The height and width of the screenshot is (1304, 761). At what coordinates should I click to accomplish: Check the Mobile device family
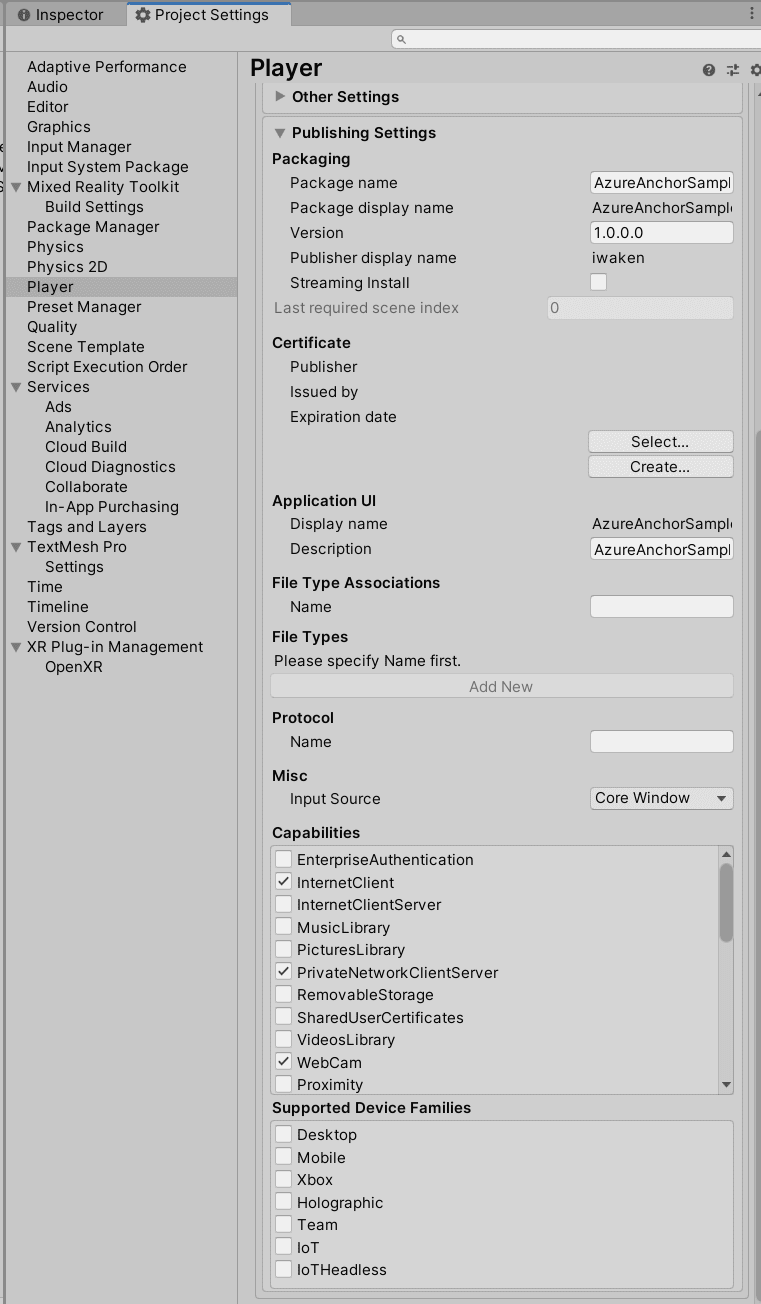coord(284,1157)
